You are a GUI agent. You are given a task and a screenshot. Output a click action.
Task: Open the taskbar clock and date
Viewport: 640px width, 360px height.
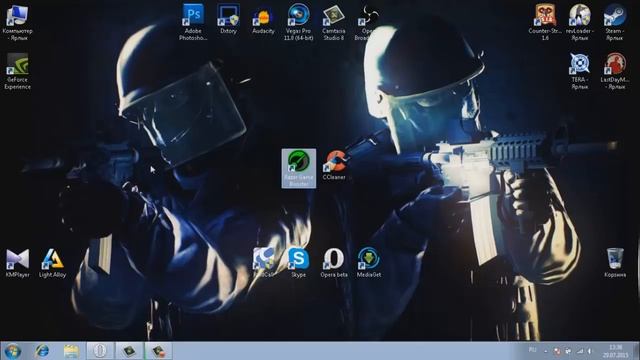pyautogui.click(x=615, y=351)
